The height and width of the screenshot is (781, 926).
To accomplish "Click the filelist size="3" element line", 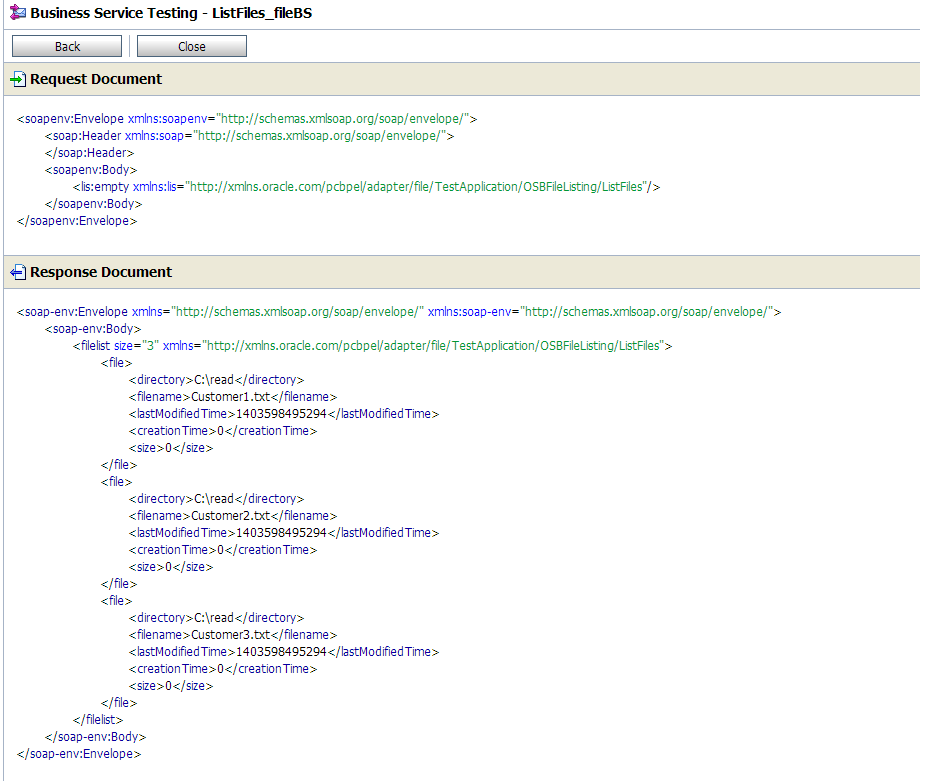I will coord(372,346).
